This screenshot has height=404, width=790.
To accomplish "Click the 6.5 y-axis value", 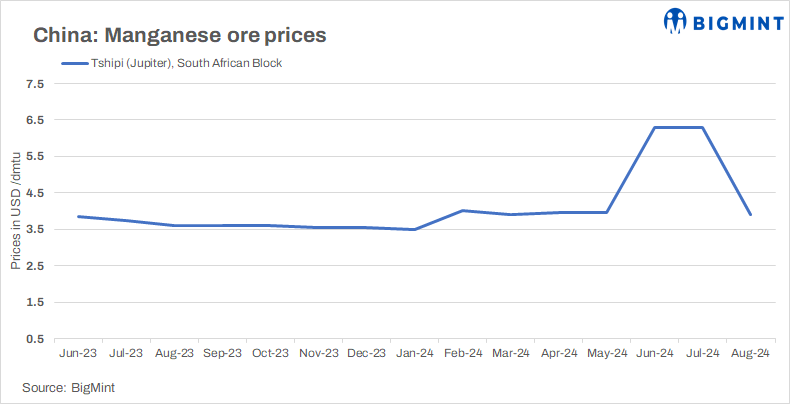I will point(36,120).
